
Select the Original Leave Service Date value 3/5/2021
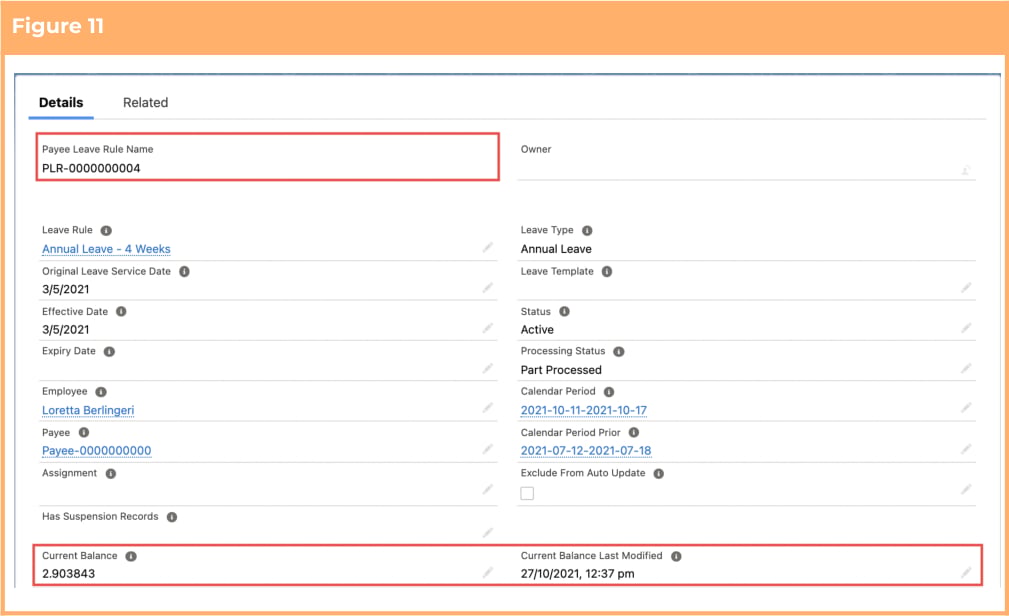point(66,290)
